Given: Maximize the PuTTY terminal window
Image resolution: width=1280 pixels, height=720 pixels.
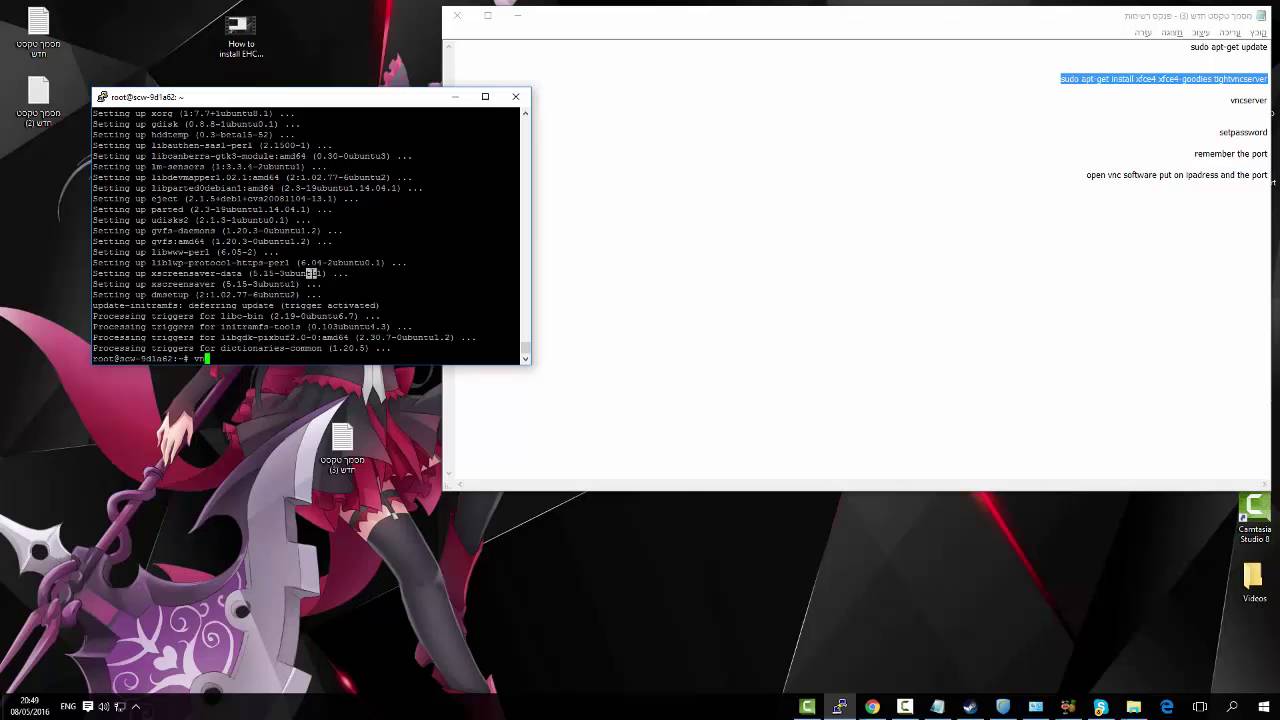Looking at the screenshot, I should 485,97.
